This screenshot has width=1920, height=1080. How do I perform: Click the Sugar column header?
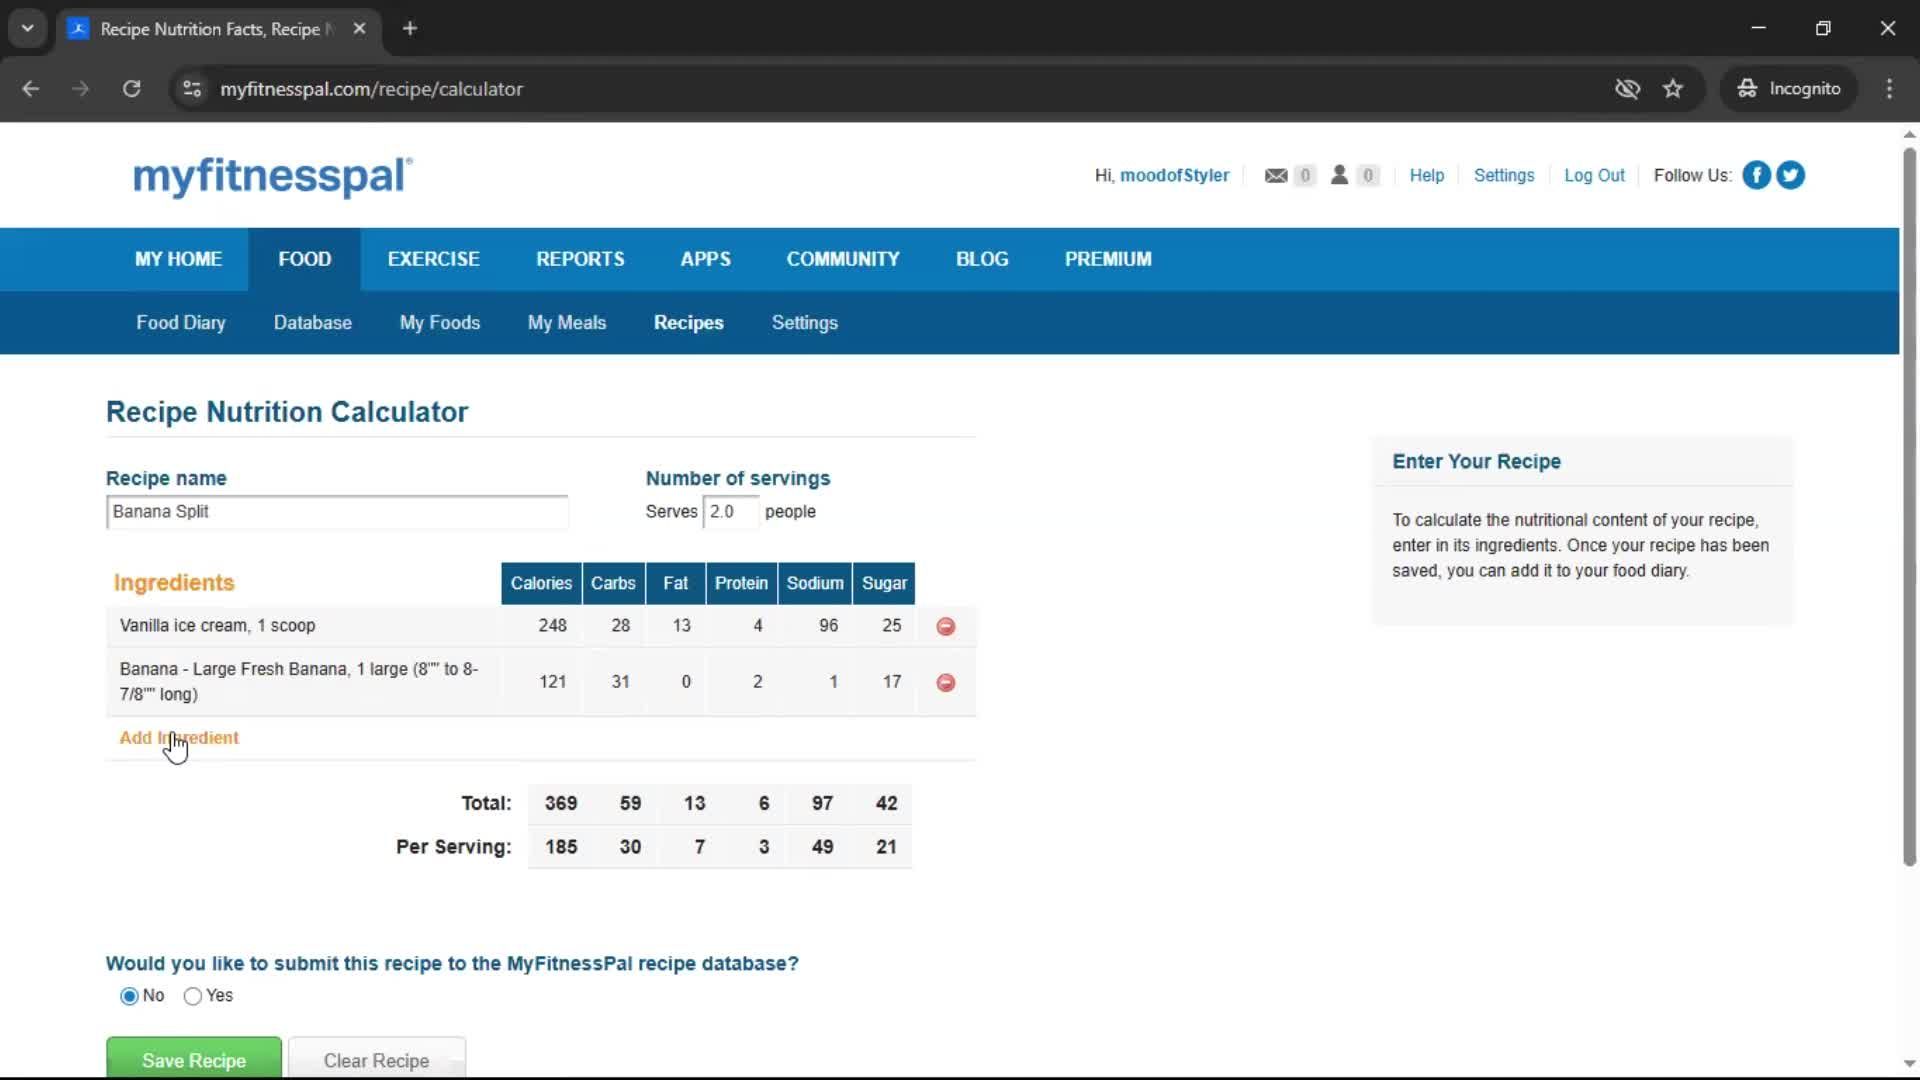point(884,583)
